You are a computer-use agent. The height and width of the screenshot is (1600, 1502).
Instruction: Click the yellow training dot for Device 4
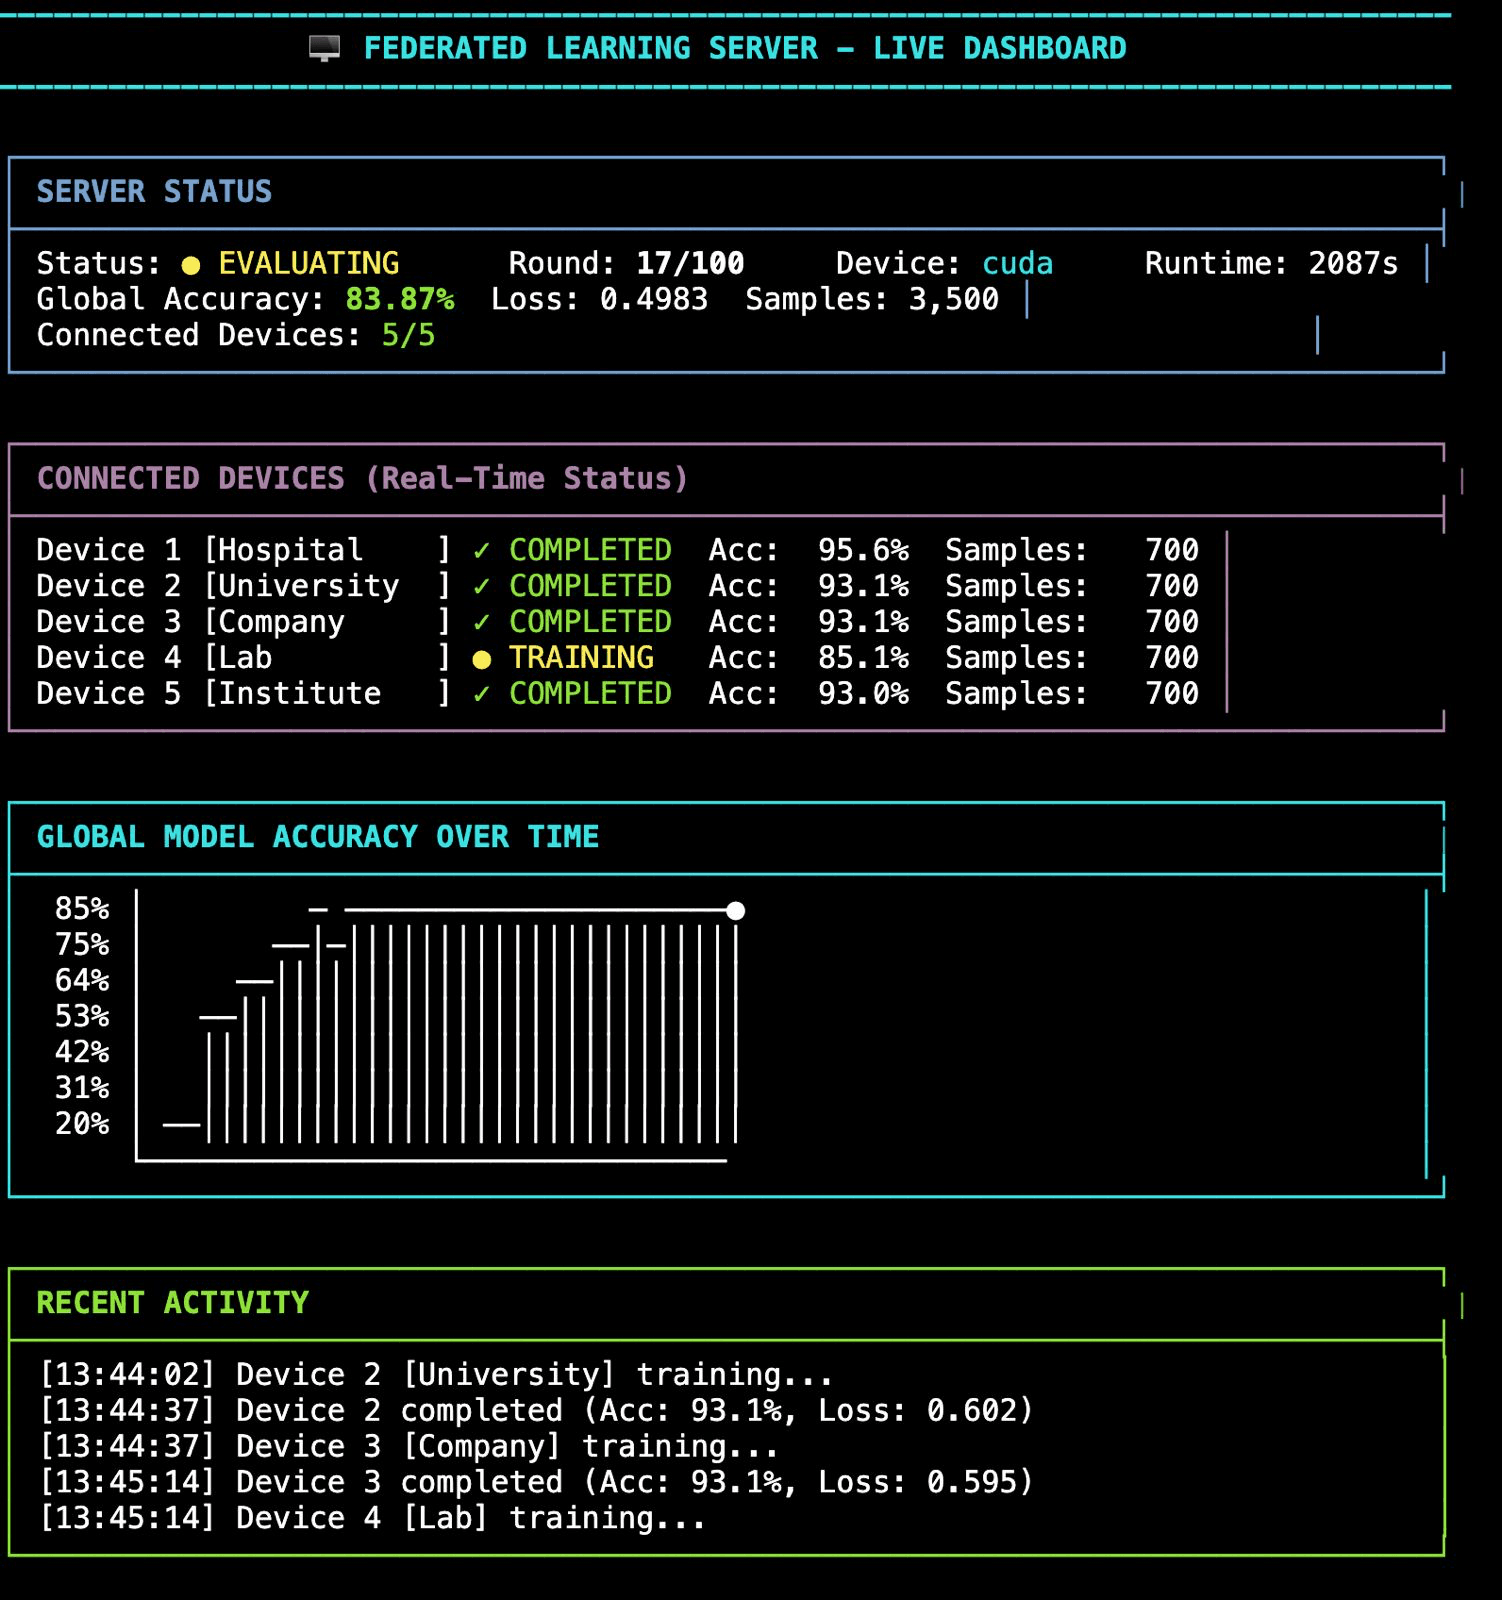coord(482,659)
